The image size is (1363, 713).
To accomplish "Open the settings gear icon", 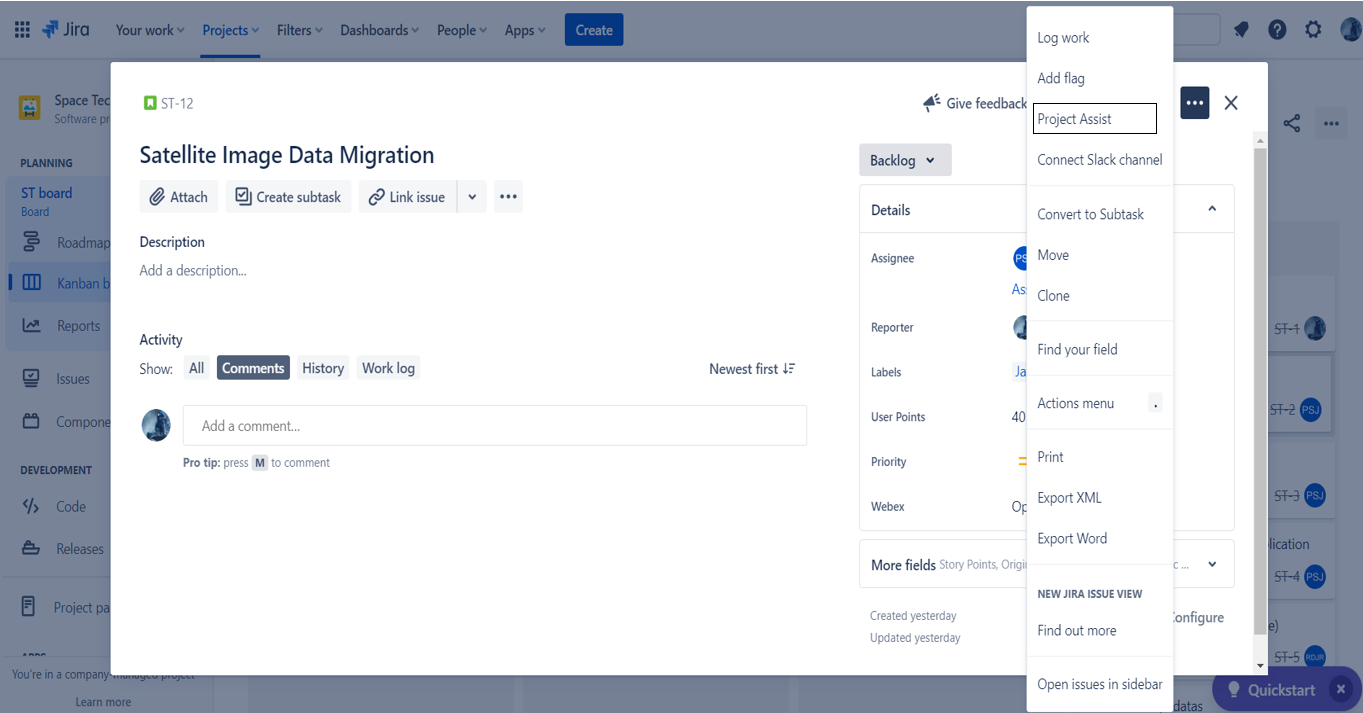I will click(1313, 30).
